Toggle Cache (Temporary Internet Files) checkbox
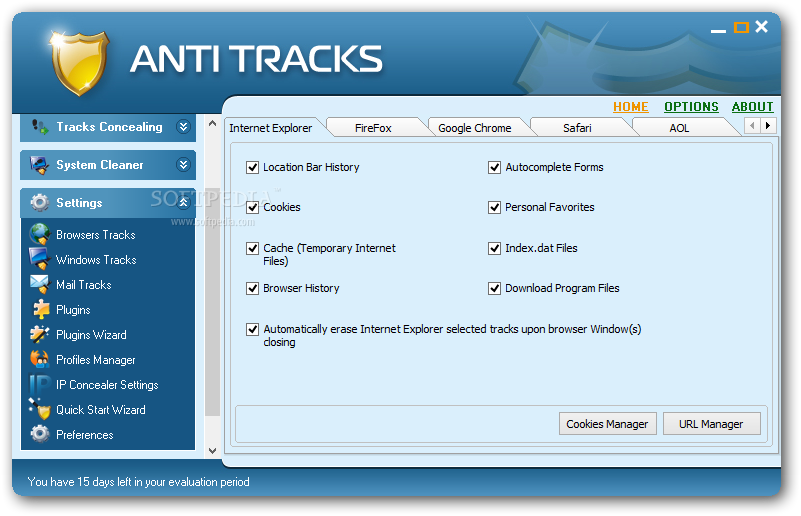This screenshot has height=516, width=801. (x=252, y=248)
